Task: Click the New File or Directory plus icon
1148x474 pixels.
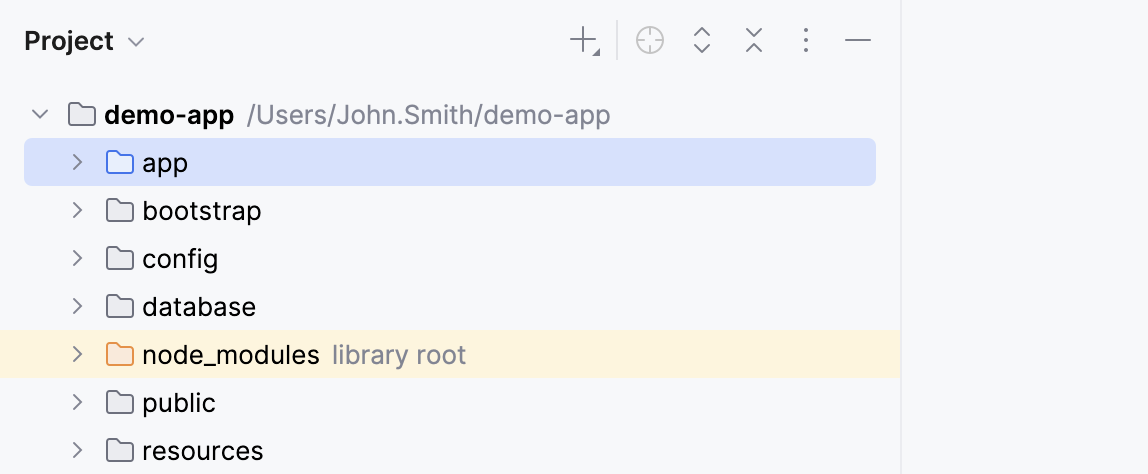Action: [x=583, y=41]
